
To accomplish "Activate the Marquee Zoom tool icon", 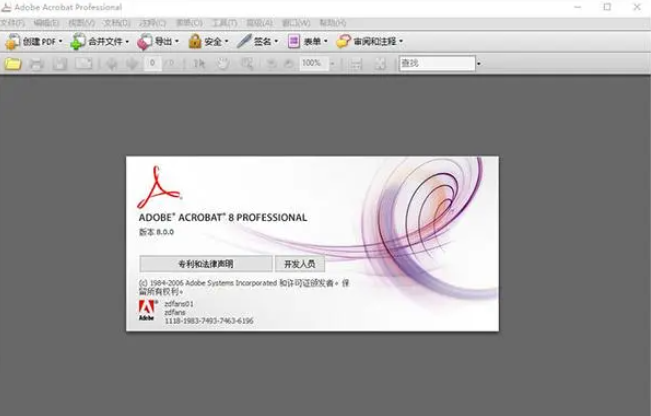I will click(247, 64).
